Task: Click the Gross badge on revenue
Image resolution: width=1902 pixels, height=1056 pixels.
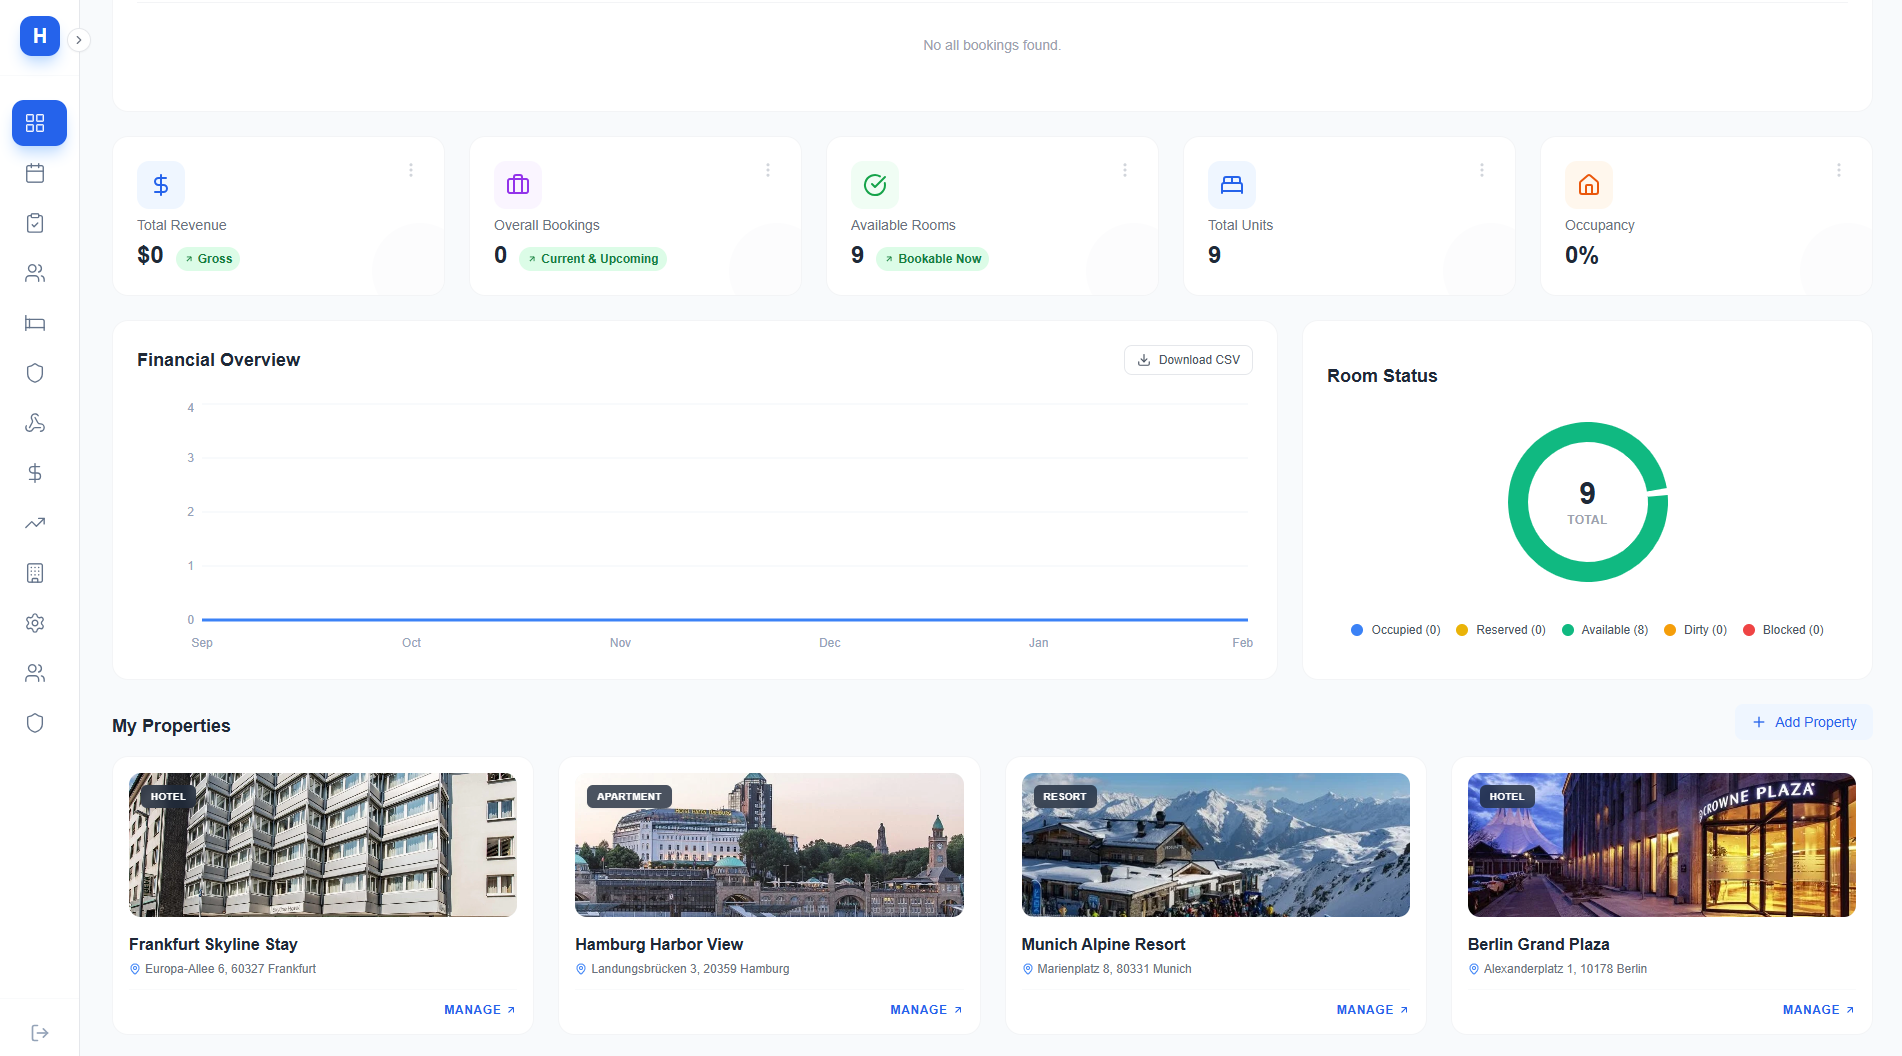Action: pyautogui.click(x=208, y=259)
